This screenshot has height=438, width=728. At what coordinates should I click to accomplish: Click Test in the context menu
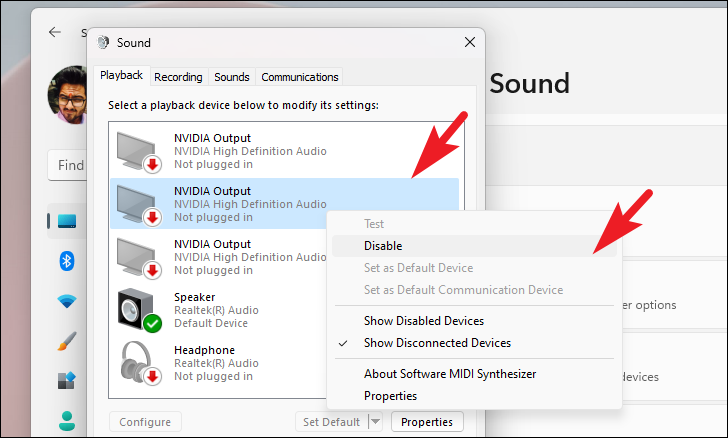pyautogui.click(x=474, y=224)
